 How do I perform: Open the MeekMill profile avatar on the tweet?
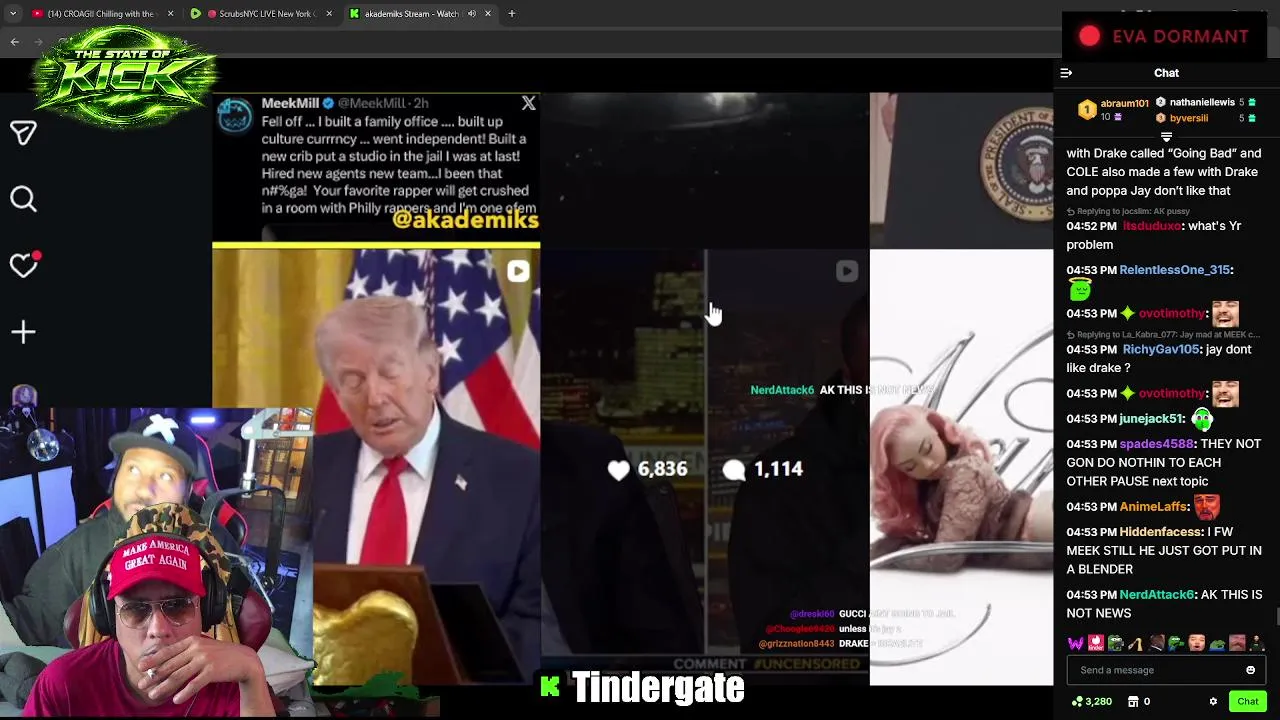tap(235, 115)
